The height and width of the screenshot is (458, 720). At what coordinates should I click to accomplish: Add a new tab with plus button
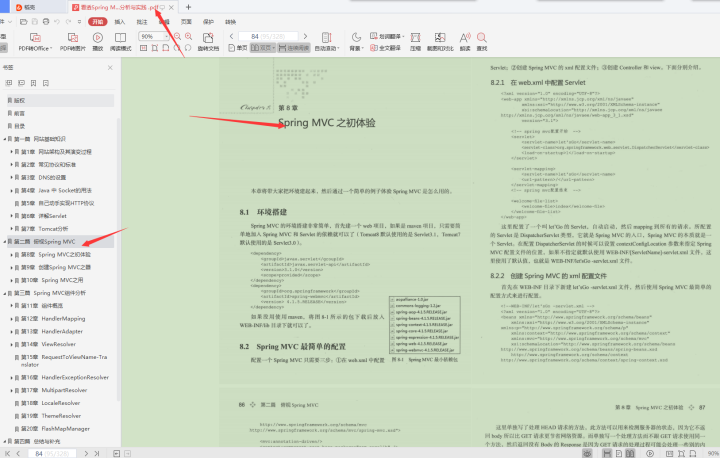pyautogui.click(x=188, y=7)
